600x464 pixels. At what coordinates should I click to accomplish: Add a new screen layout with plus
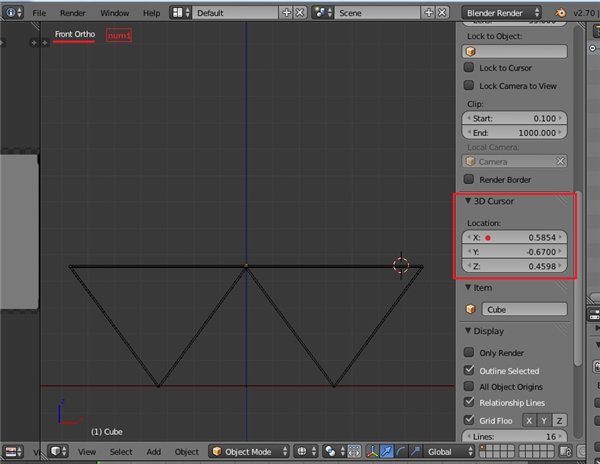[287, 14]
